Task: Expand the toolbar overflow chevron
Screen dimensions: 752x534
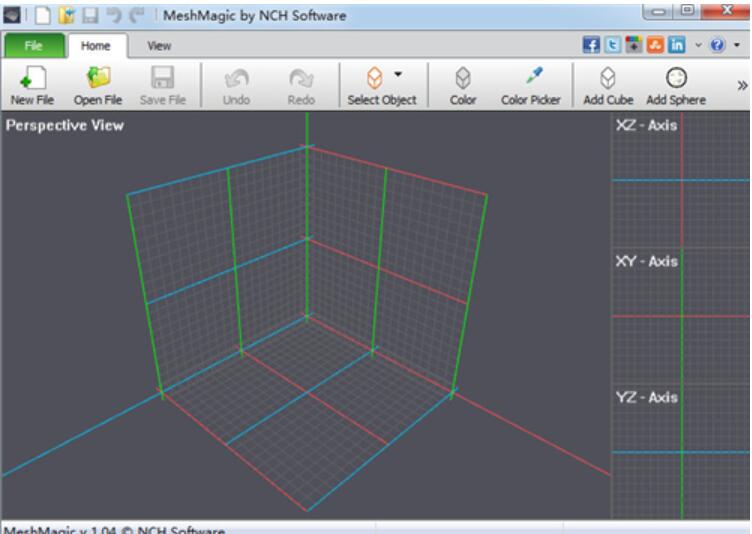Action: (x=742, y=86)
